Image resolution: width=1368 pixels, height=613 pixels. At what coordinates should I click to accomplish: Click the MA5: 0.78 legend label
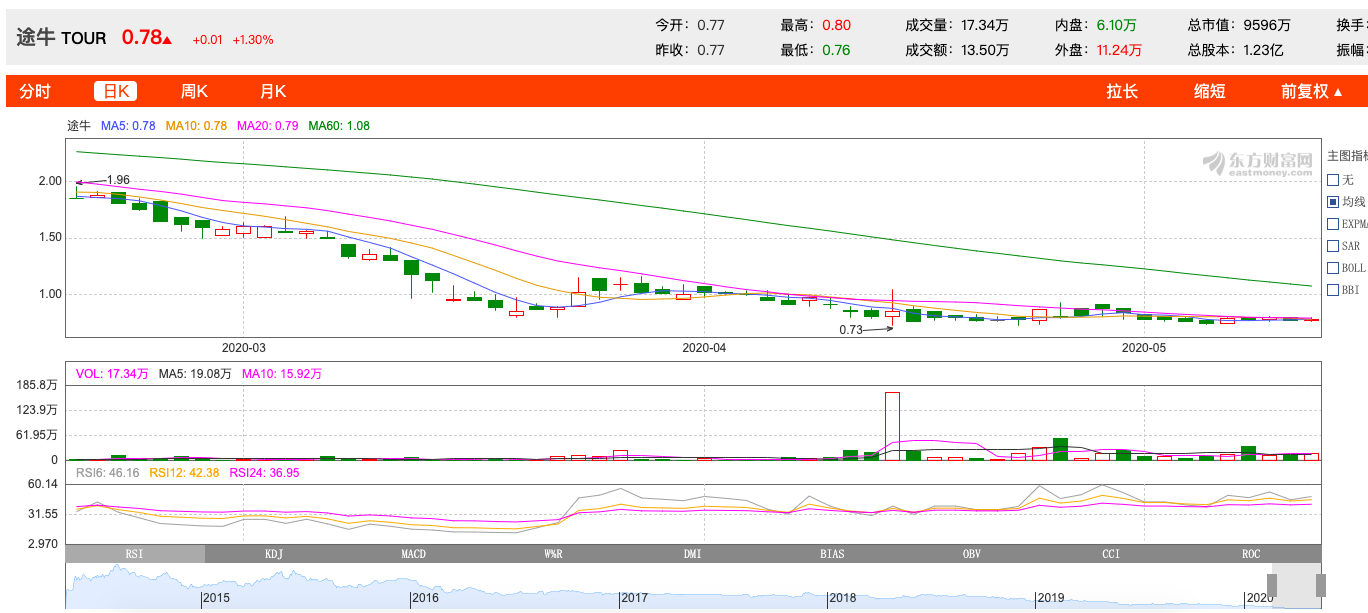click(x=128, y=126)
